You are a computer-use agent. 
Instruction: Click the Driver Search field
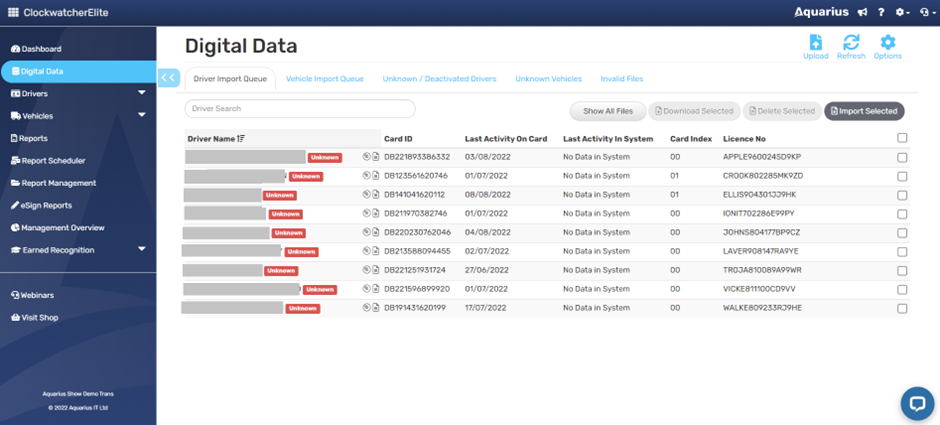pos(299,109)
